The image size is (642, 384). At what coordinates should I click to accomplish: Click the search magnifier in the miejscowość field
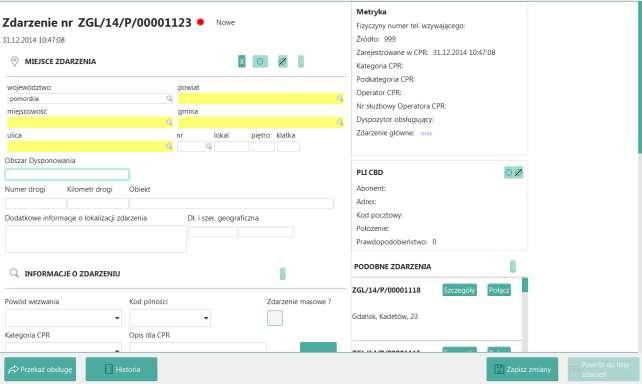(x=169, y=122)
